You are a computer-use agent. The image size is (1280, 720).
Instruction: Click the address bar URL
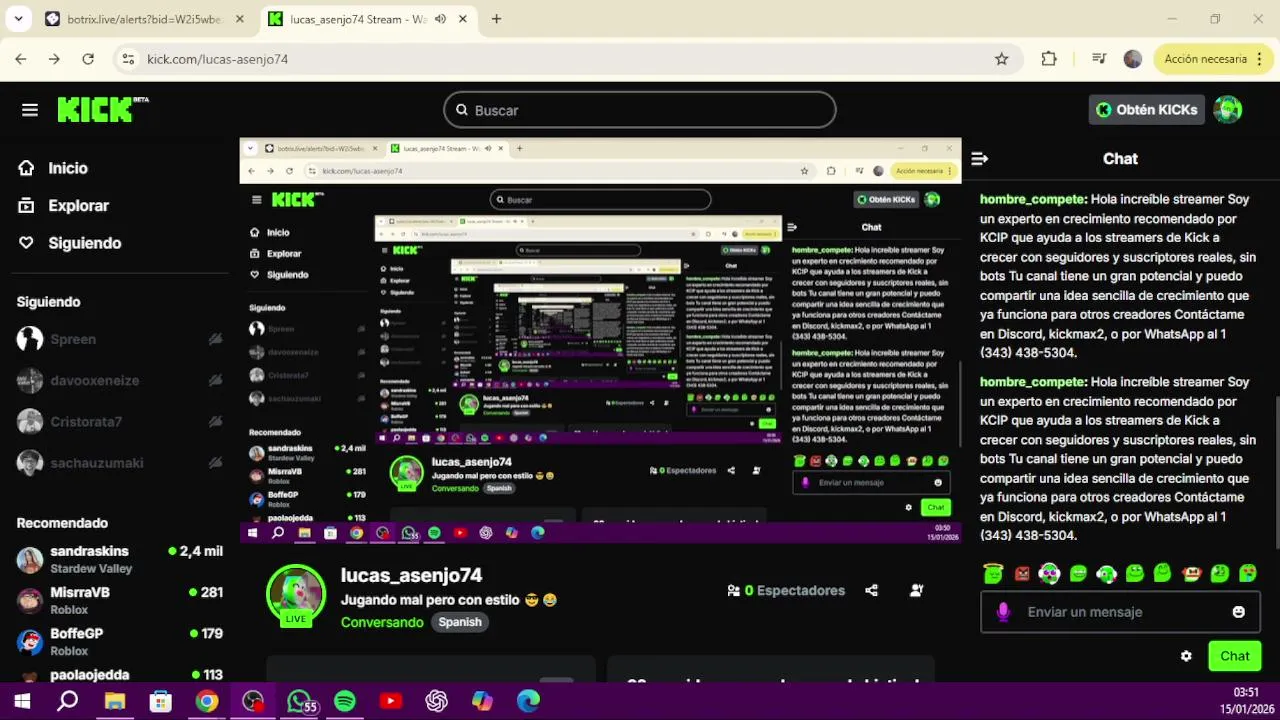click(217, 59)
